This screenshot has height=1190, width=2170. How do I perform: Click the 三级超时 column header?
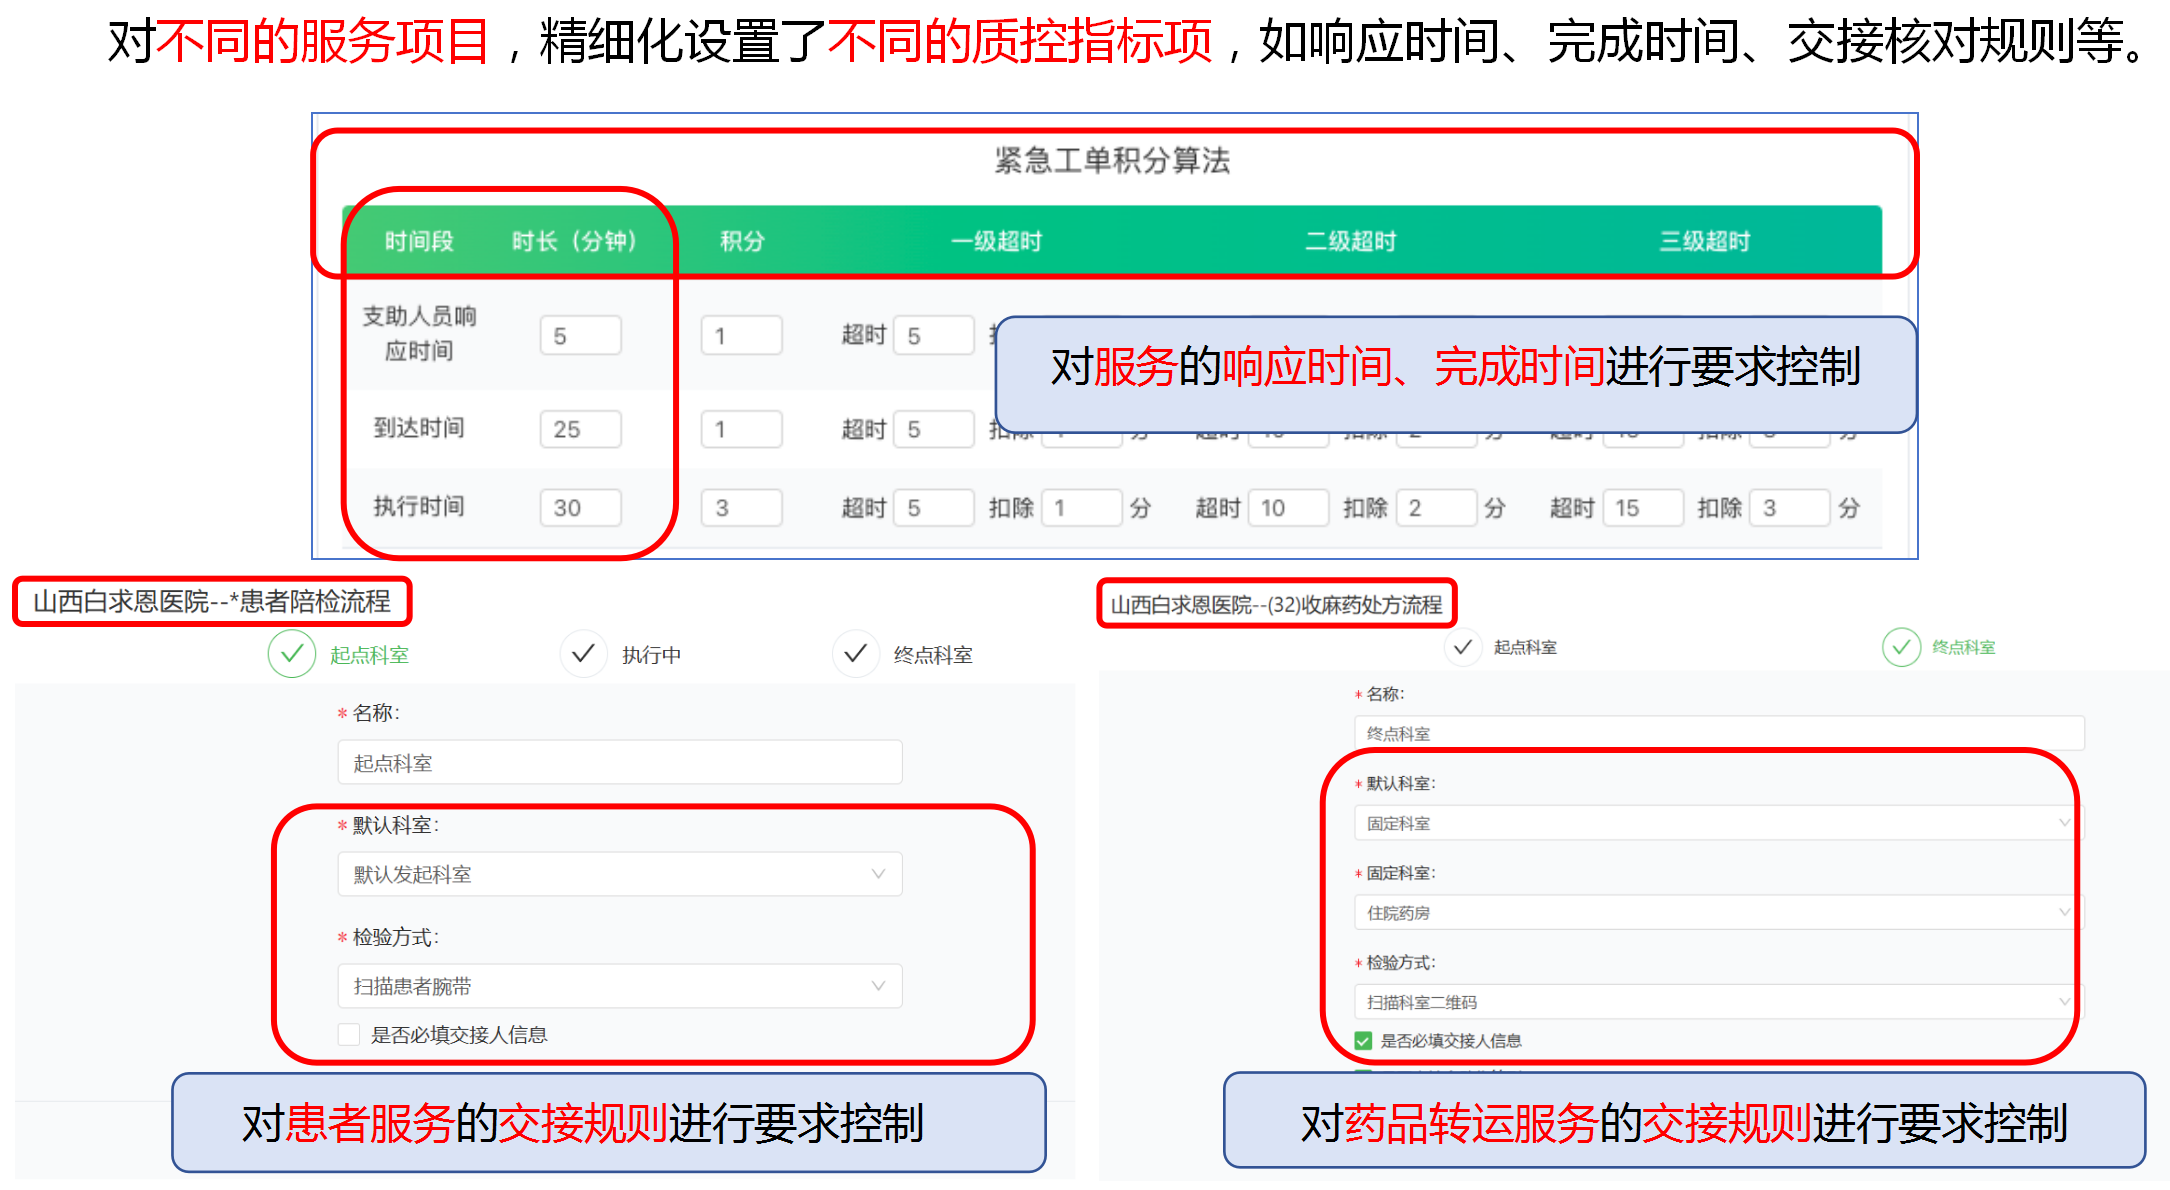[1705, 241]
